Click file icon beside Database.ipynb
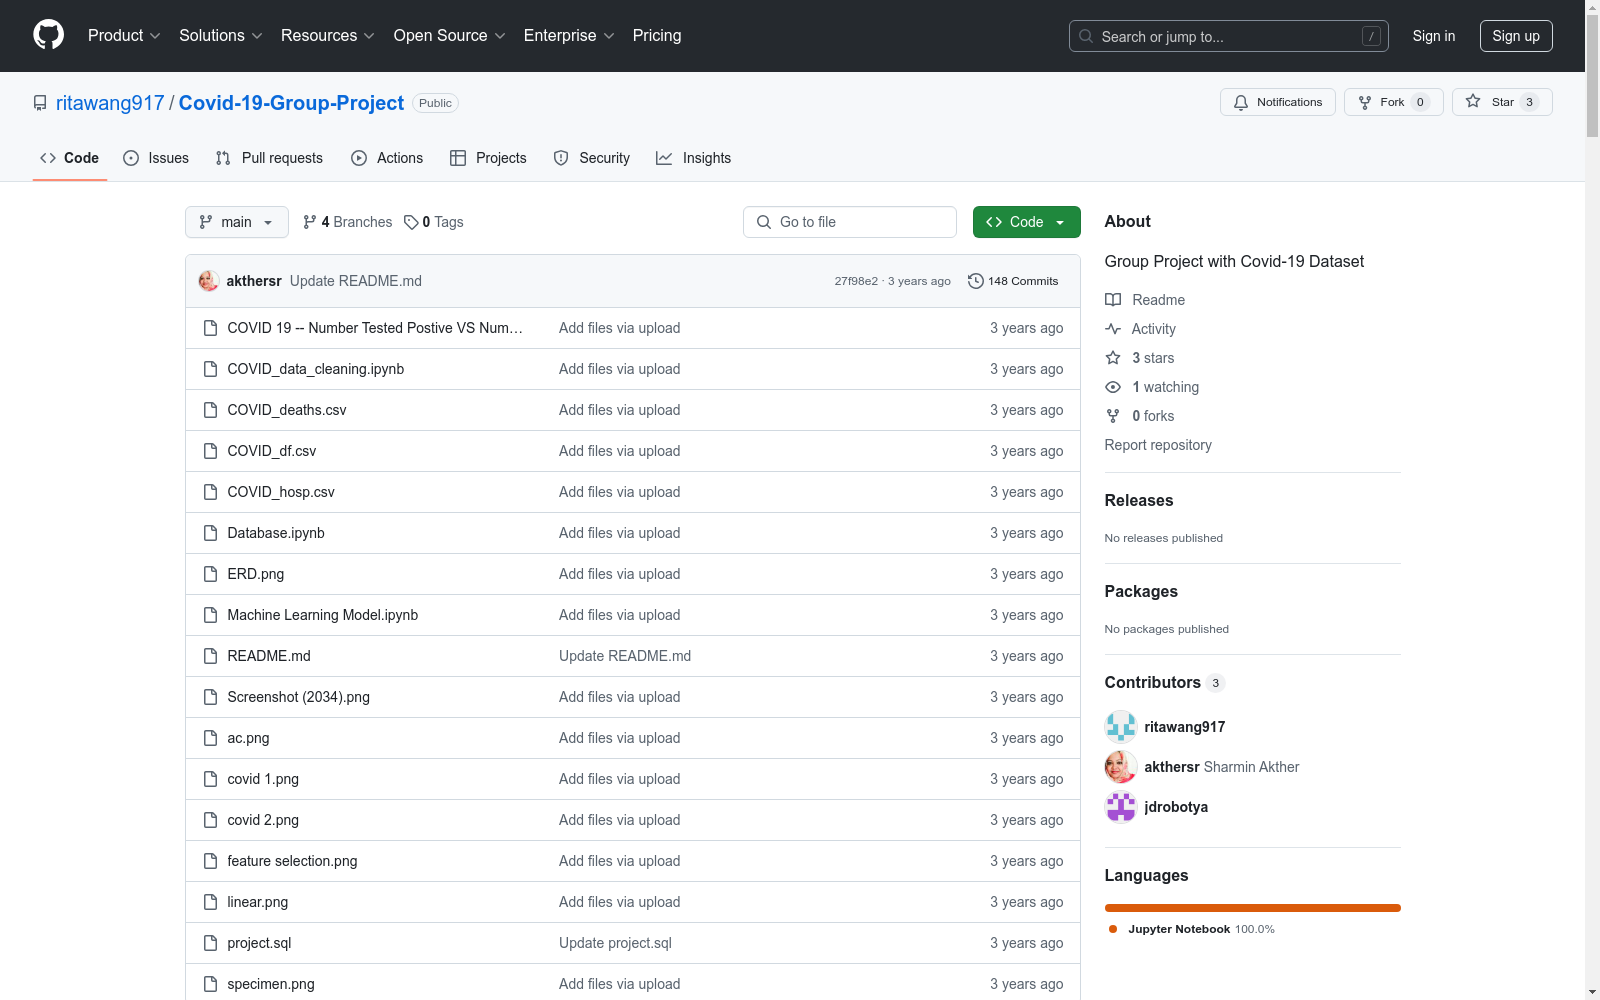 click(210, 533)
